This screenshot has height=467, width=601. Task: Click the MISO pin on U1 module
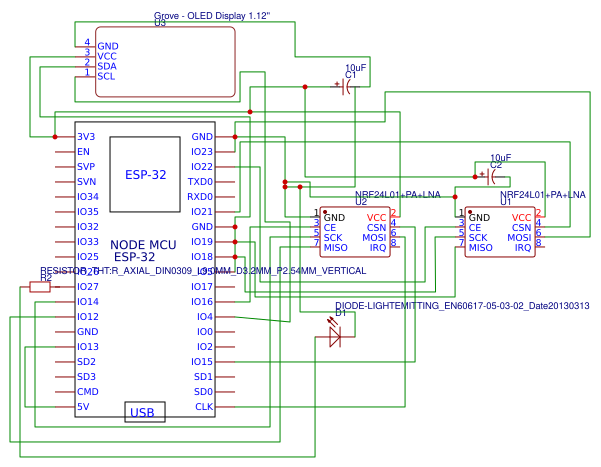(481, 248)
